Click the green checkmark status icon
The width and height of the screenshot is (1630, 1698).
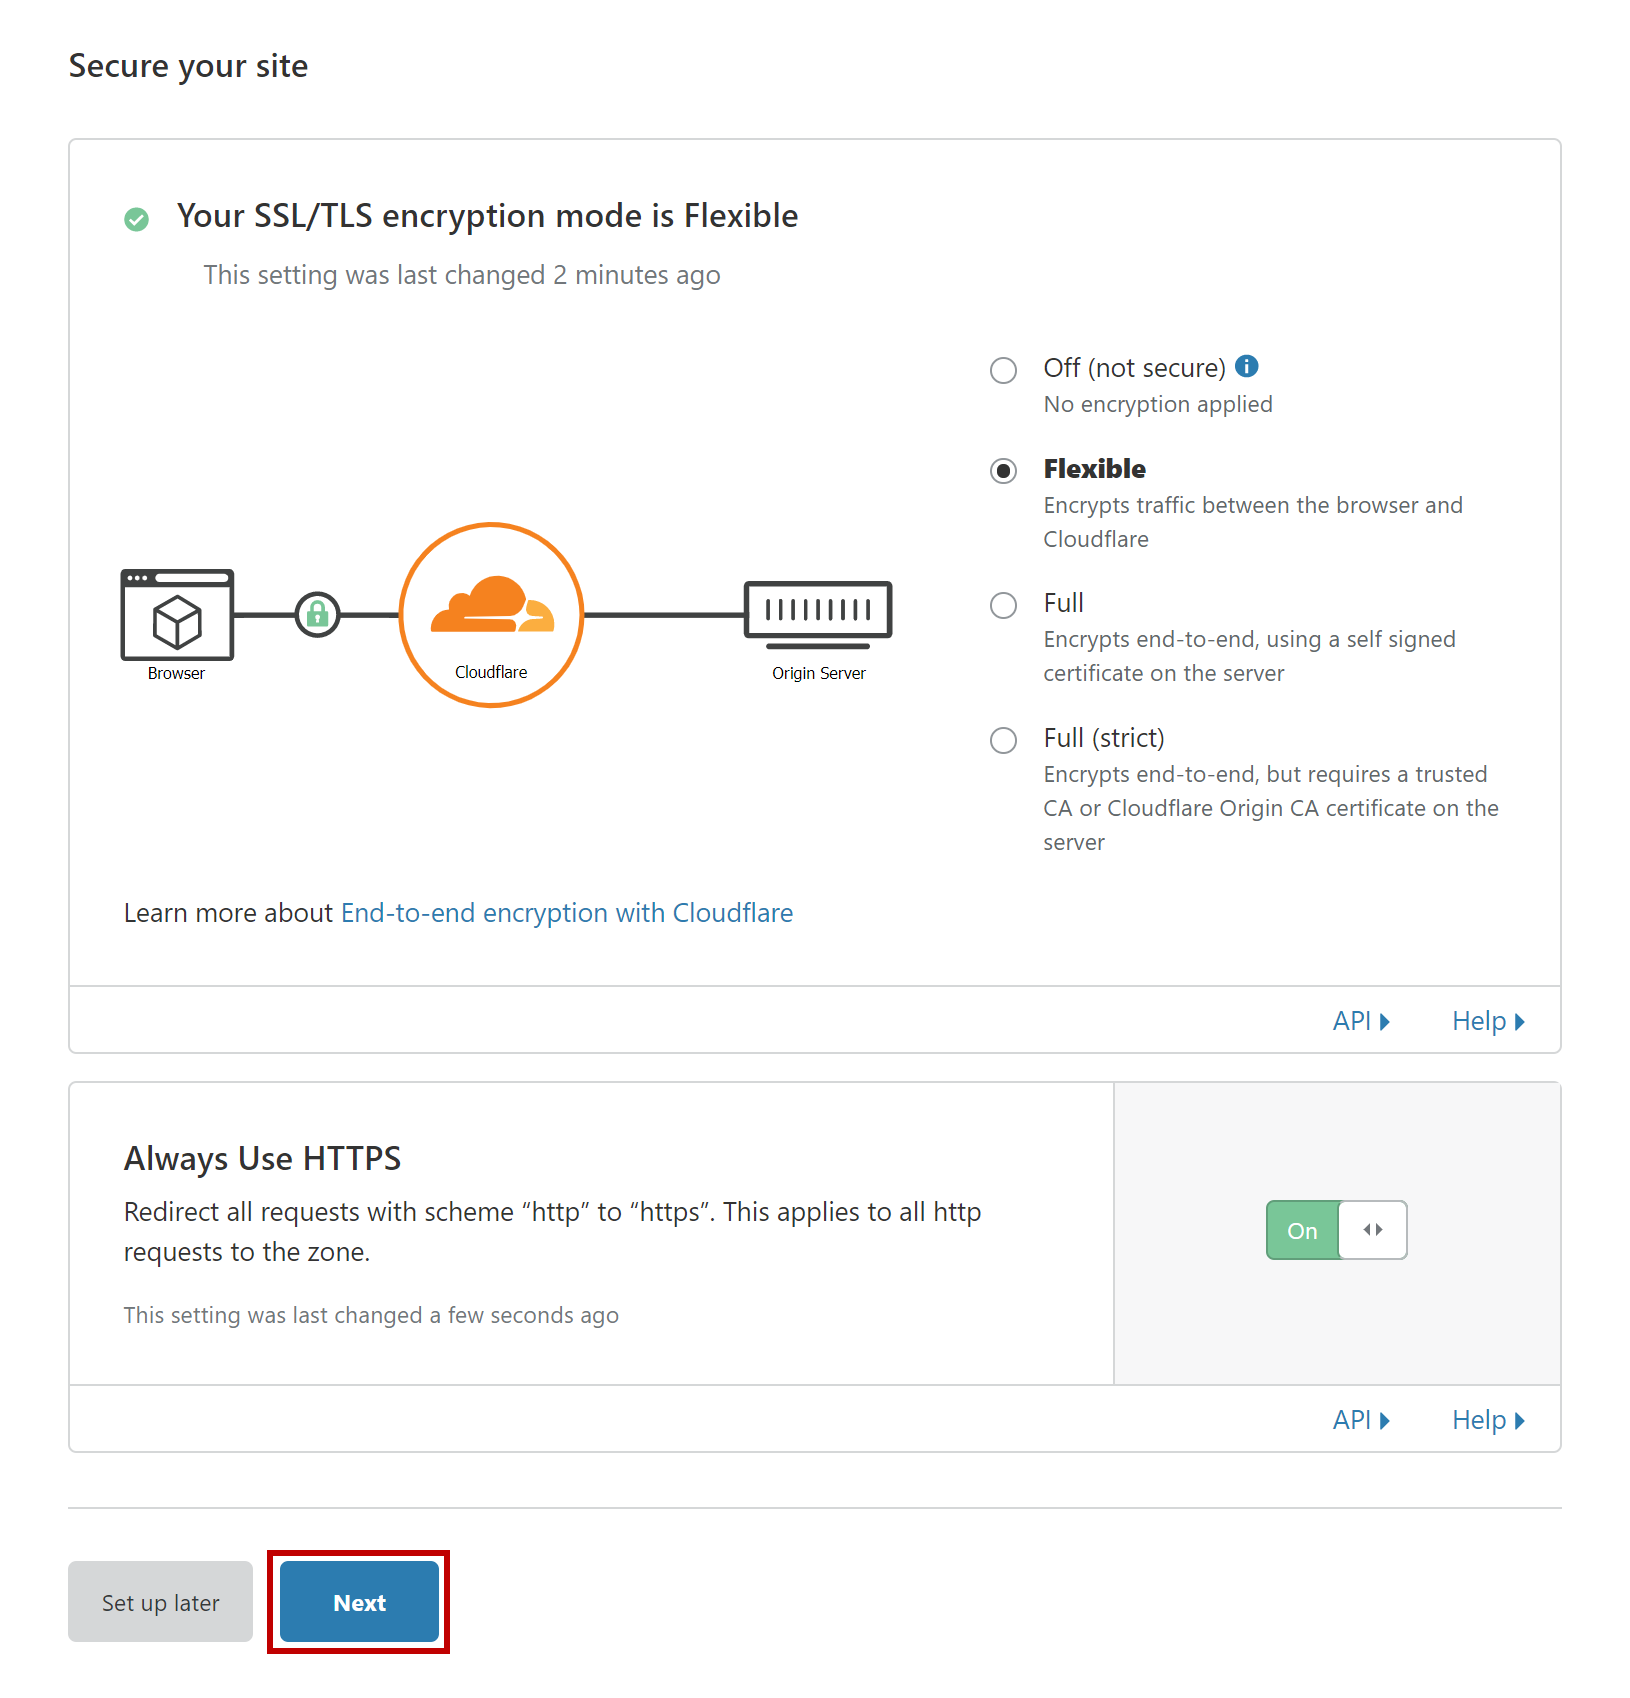(x=137, y=219)
